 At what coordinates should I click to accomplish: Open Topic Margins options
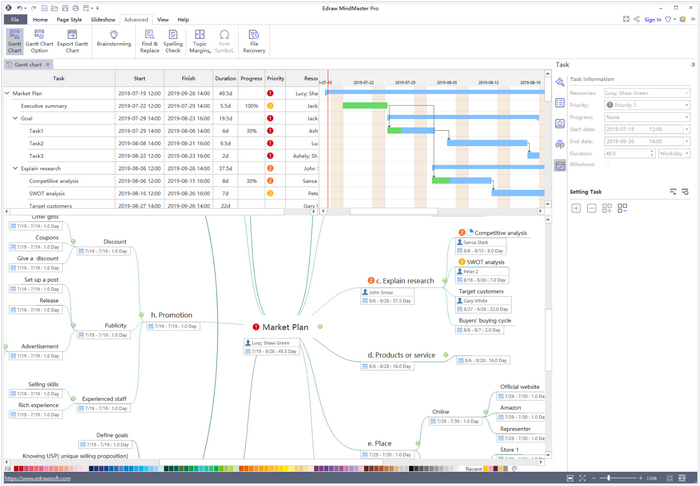click(200, 41)
